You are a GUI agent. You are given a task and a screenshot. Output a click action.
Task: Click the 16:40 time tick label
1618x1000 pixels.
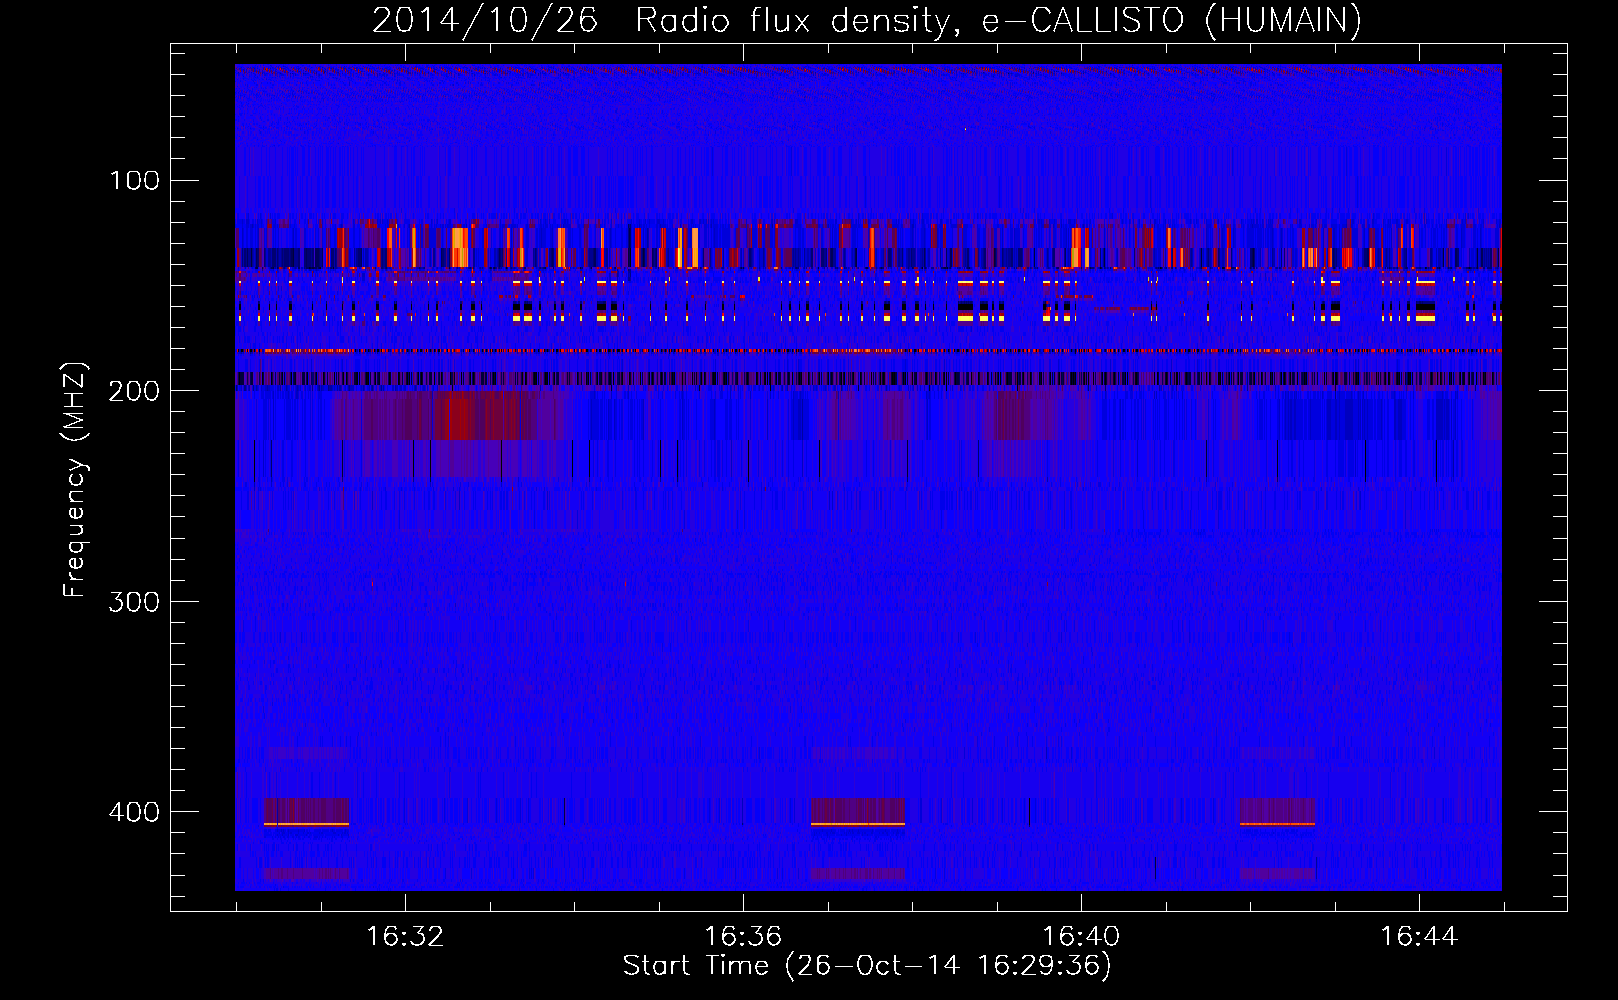(x=1081, y=936)
